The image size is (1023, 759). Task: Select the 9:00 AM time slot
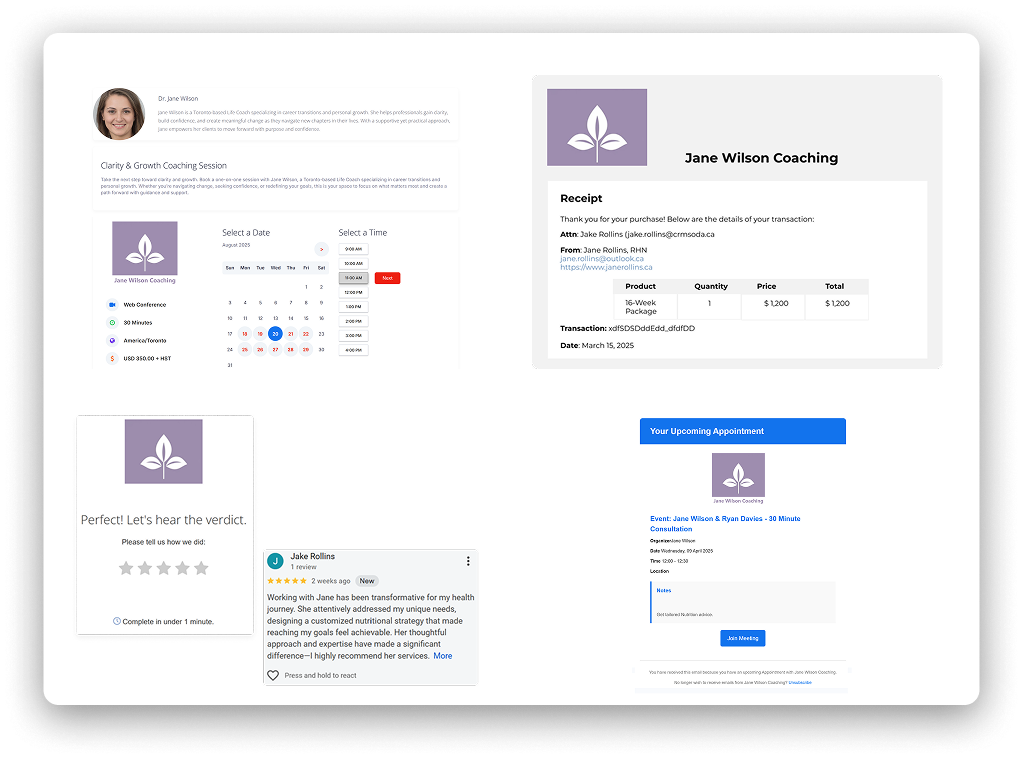click(x=354, y=249)
